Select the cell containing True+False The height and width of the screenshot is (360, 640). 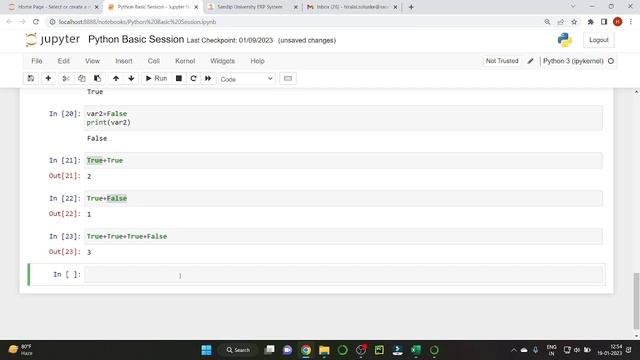pyautogui.click(x=343, y=198)
